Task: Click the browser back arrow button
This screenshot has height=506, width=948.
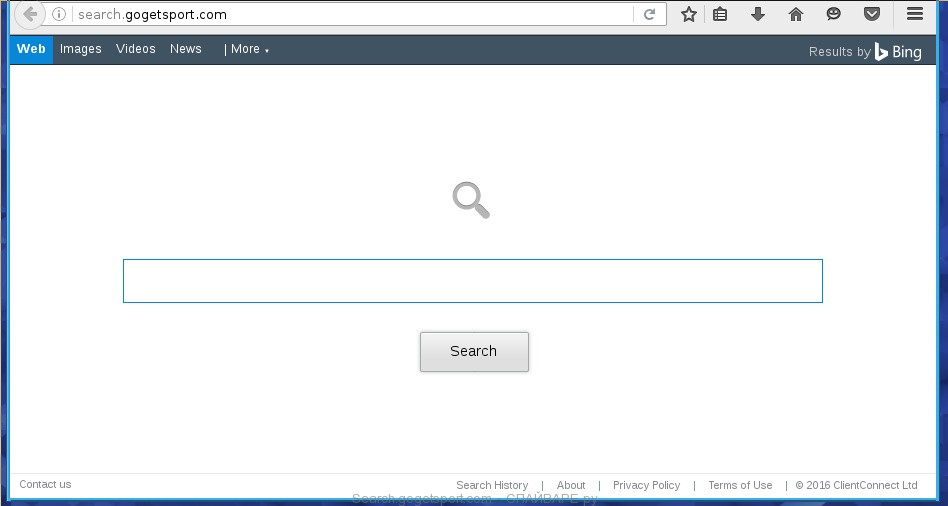Action: [x=30, y=15]
